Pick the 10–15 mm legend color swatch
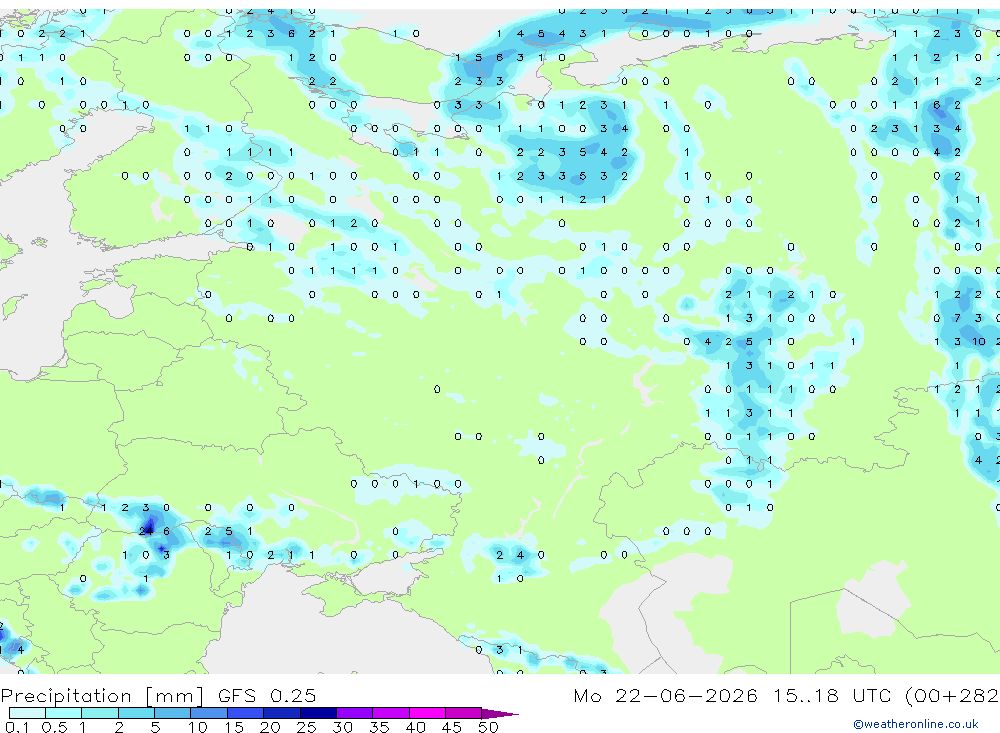The height and width of the screenshot is (733, 1000). coord(209,713)
